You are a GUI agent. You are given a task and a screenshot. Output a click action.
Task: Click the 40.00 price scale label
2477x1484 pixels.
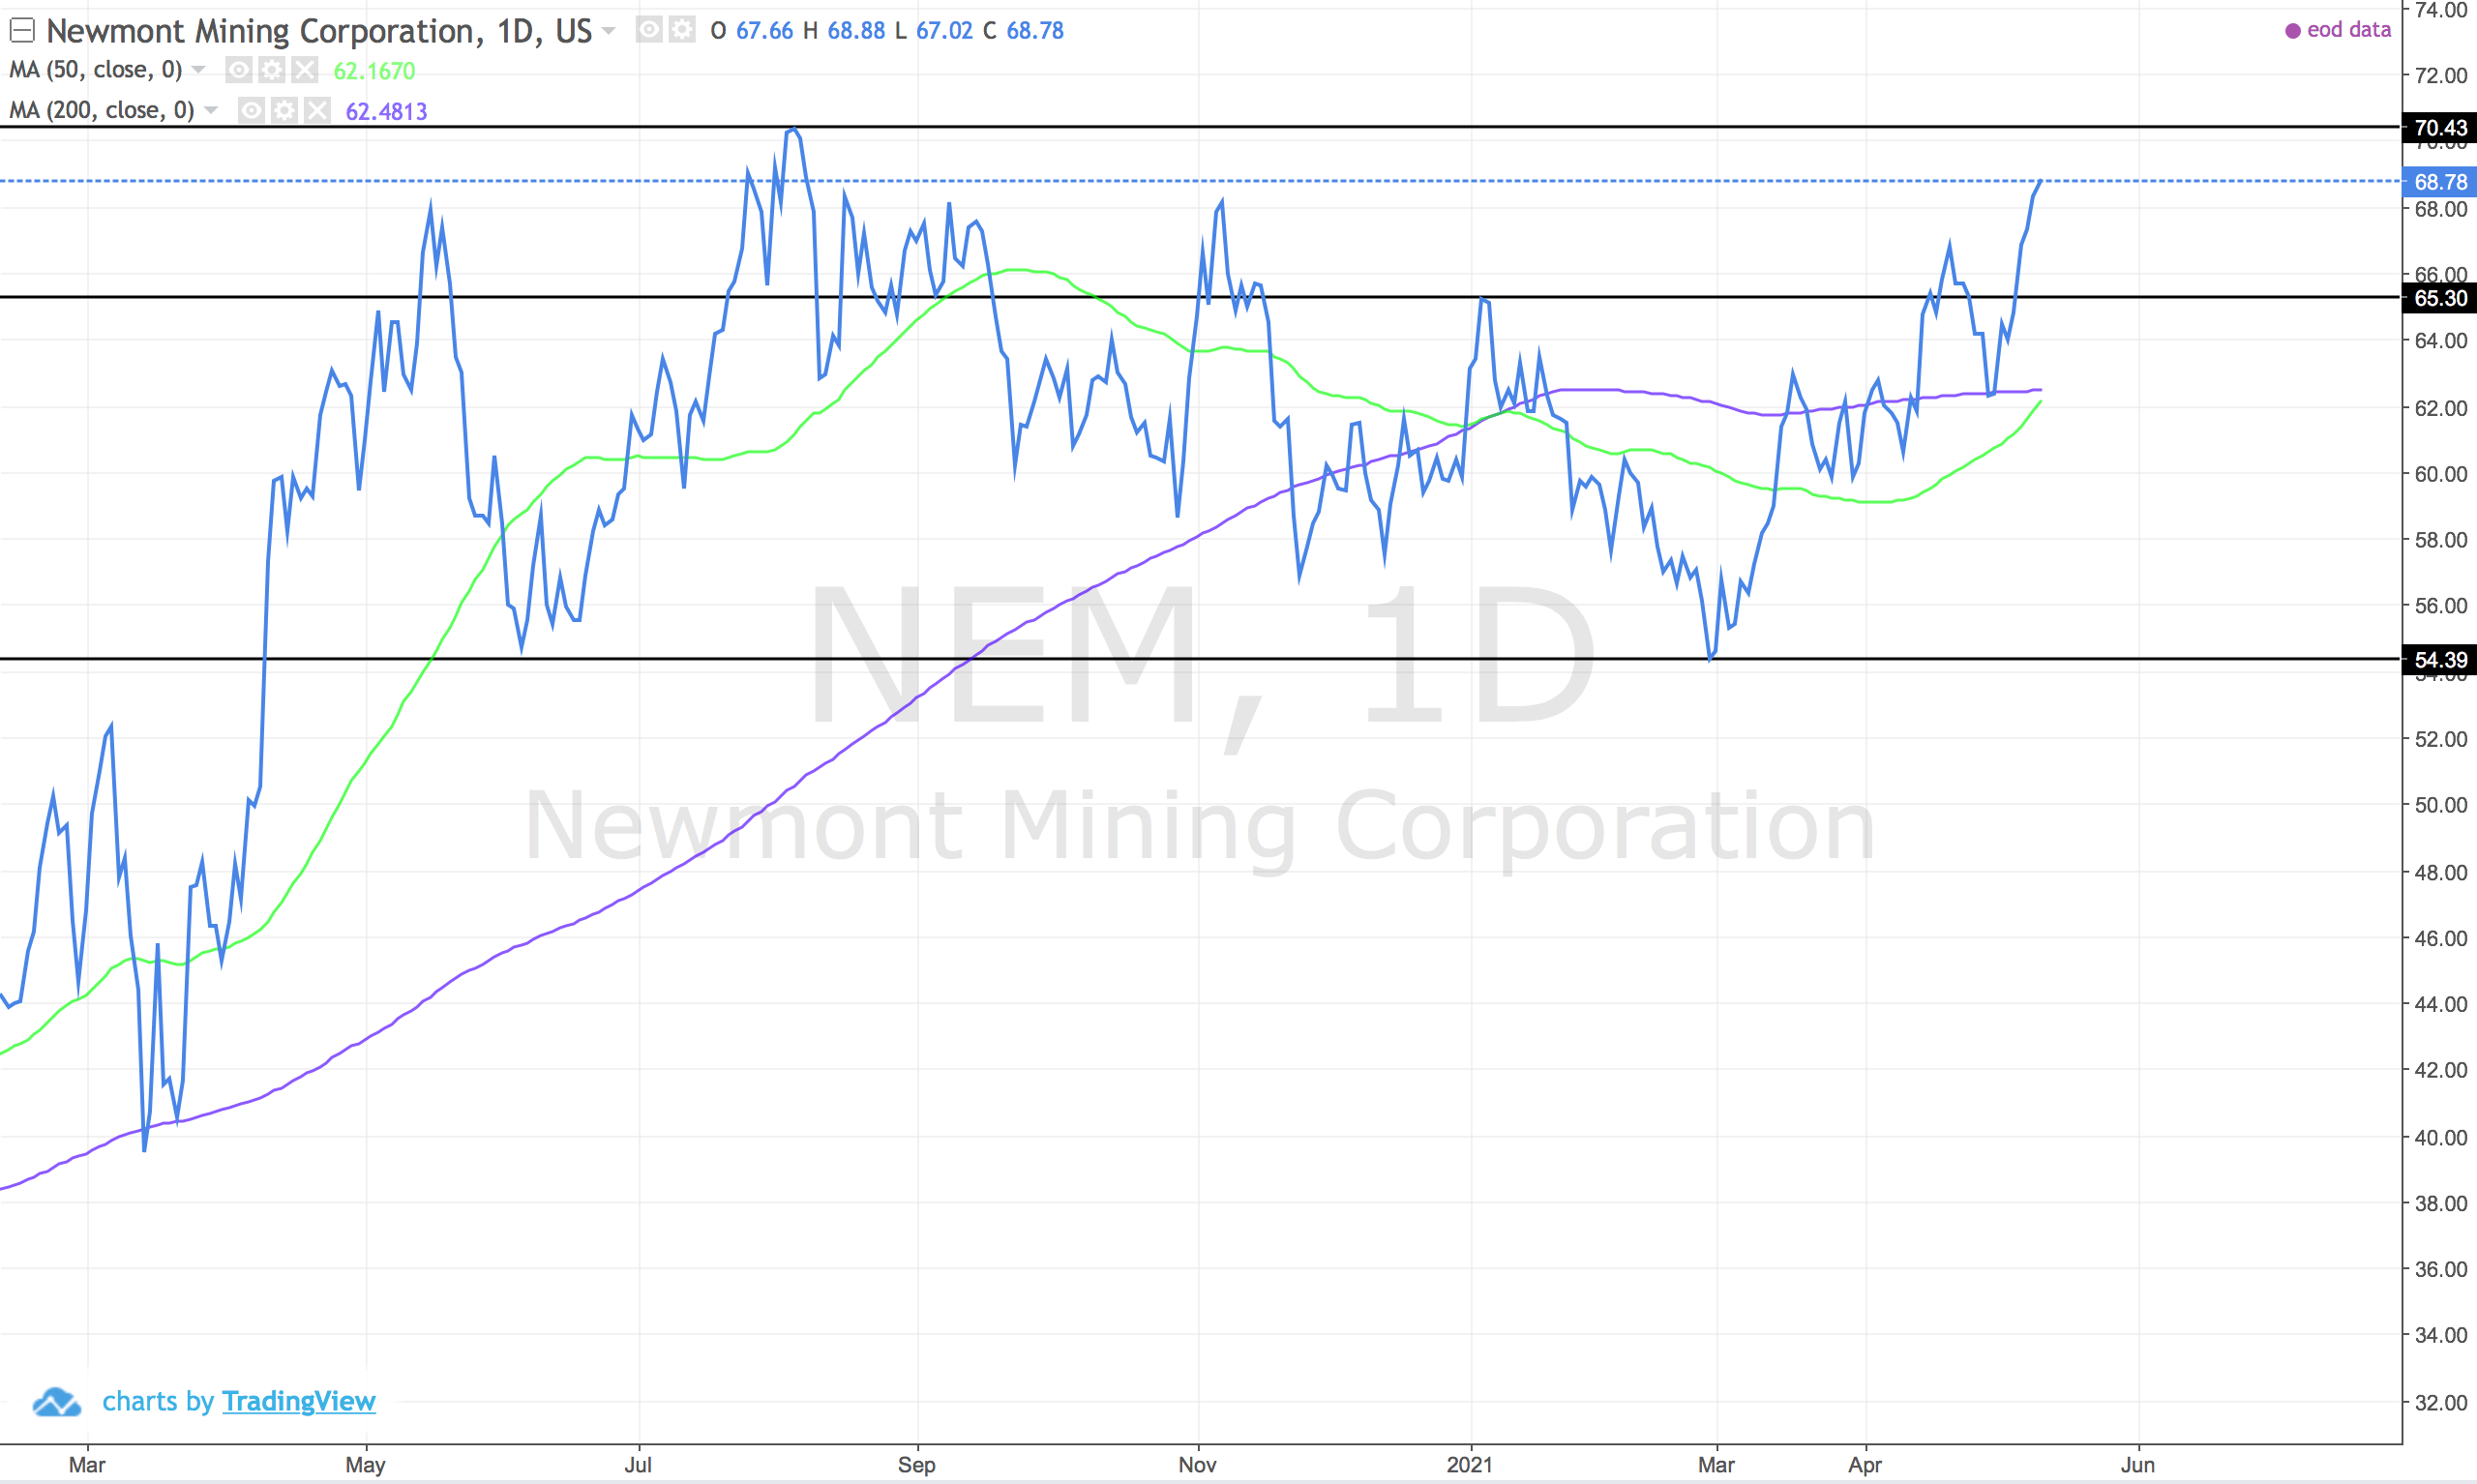point(2441,1138)
